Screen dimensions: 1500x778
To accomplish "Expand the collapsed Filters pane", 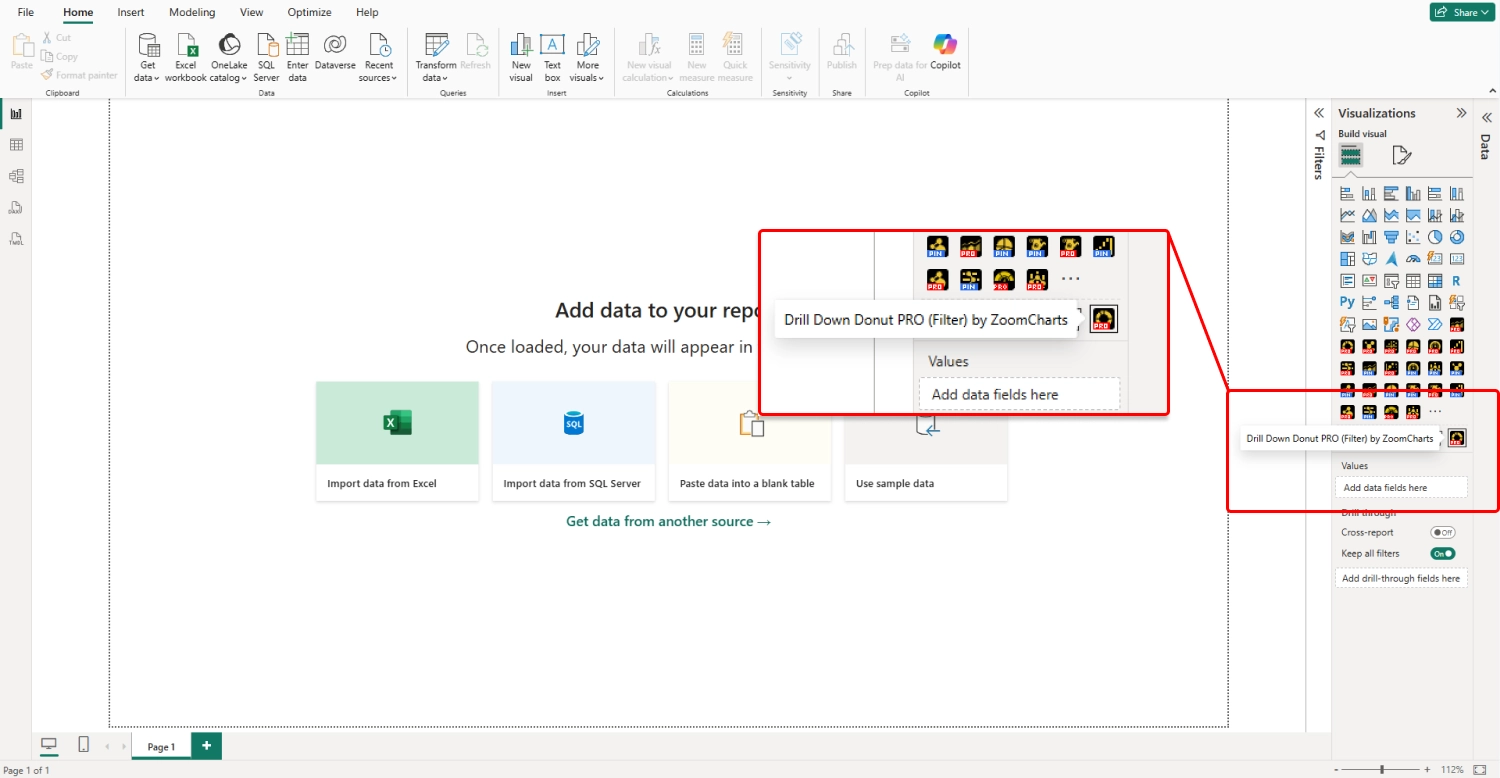I will (x=1319, y=113).
